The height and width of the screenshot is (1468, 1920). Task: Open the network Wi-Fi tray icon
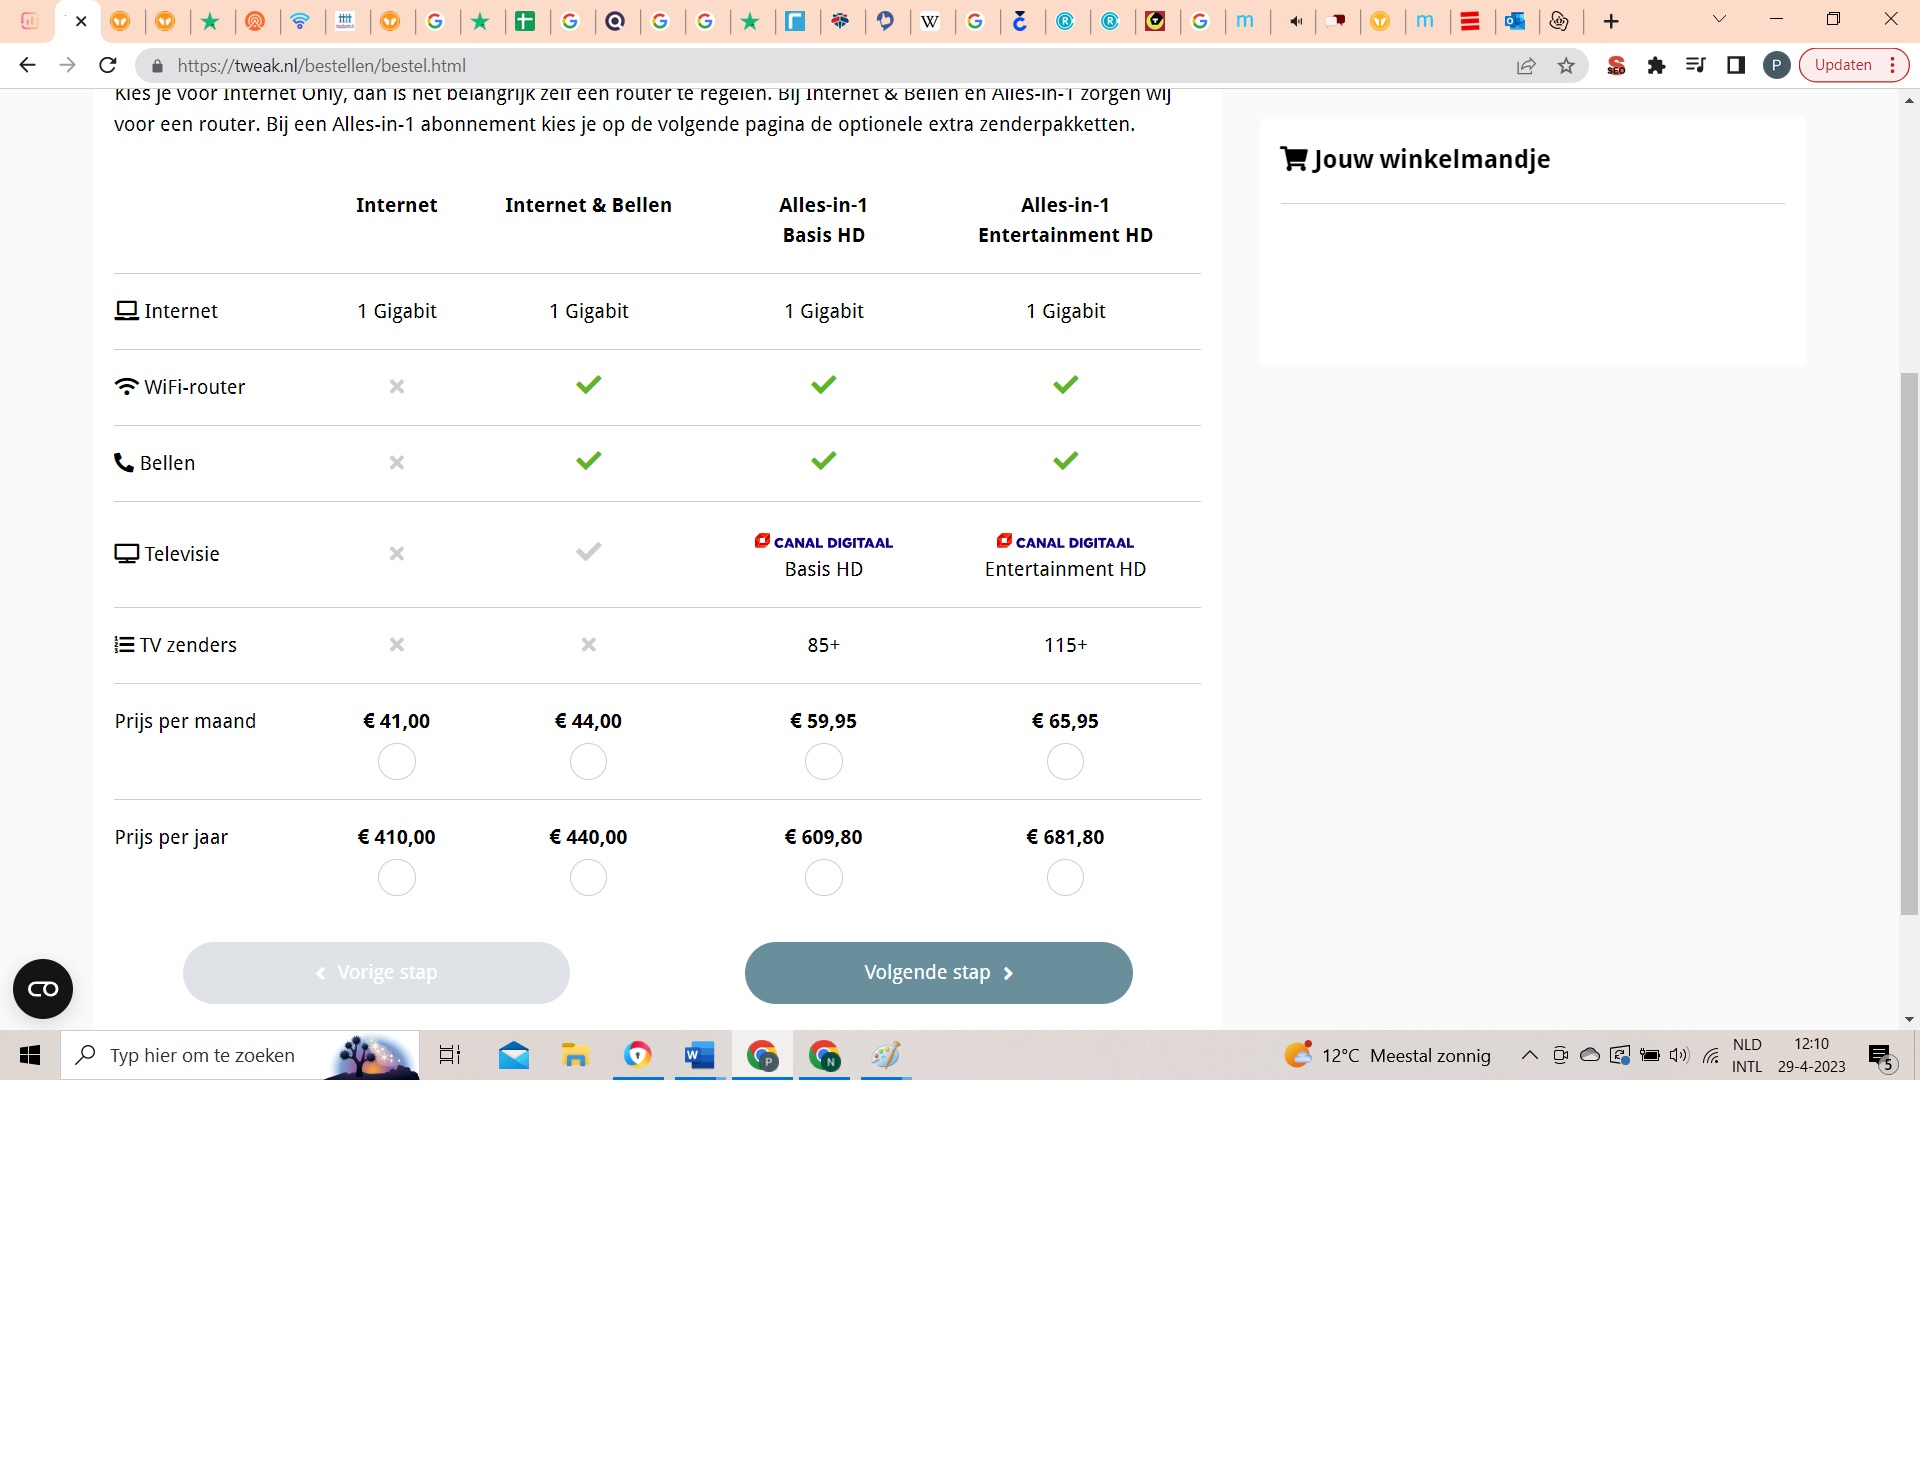click(x=1711, y=1055)
